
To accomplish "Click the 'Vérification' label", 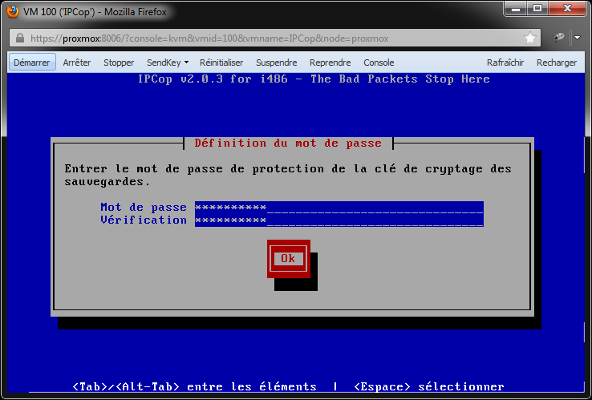I will click(143, 220).
